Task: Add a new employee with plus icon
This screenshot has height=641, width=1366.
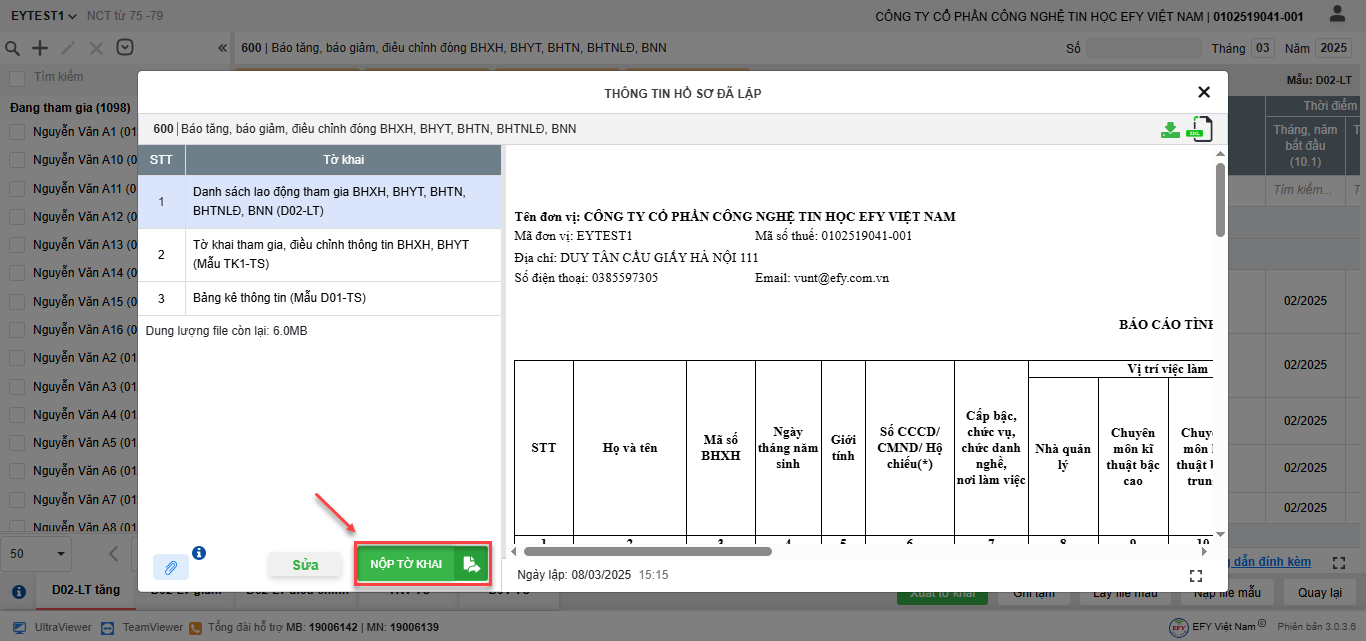Action: (40, 48)
